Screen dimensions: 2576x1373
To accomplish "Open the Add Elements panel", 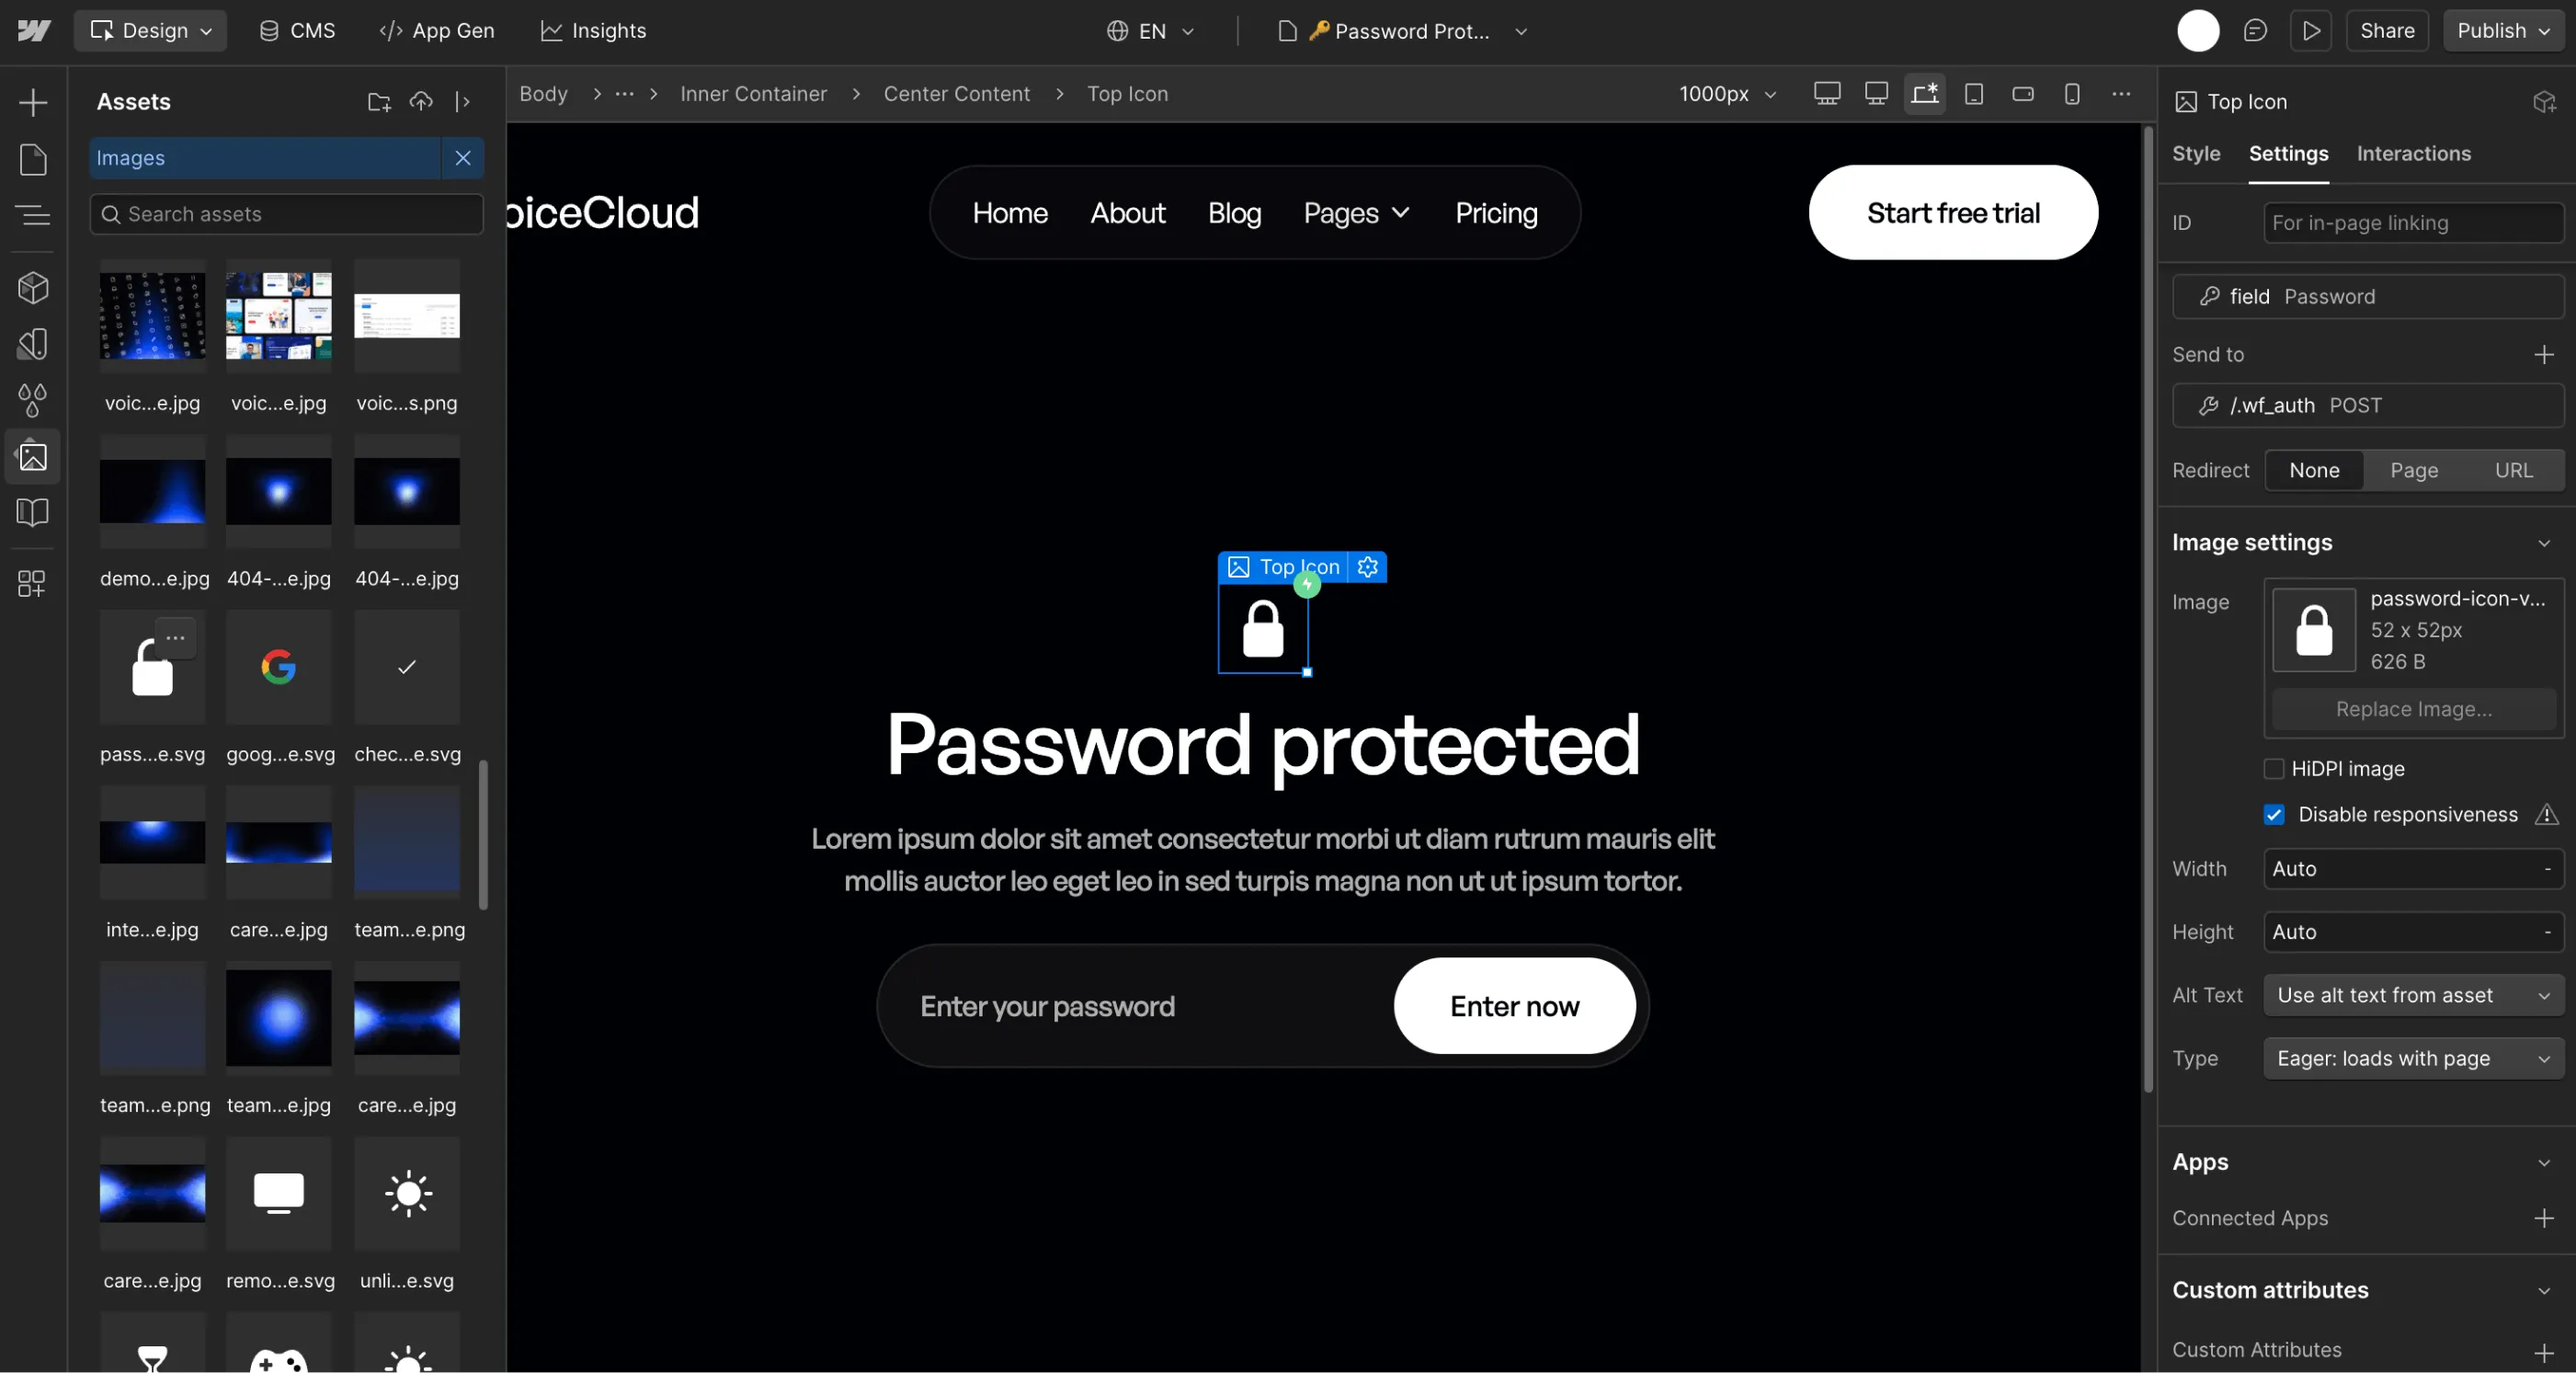I will click(x=33, y=101).
